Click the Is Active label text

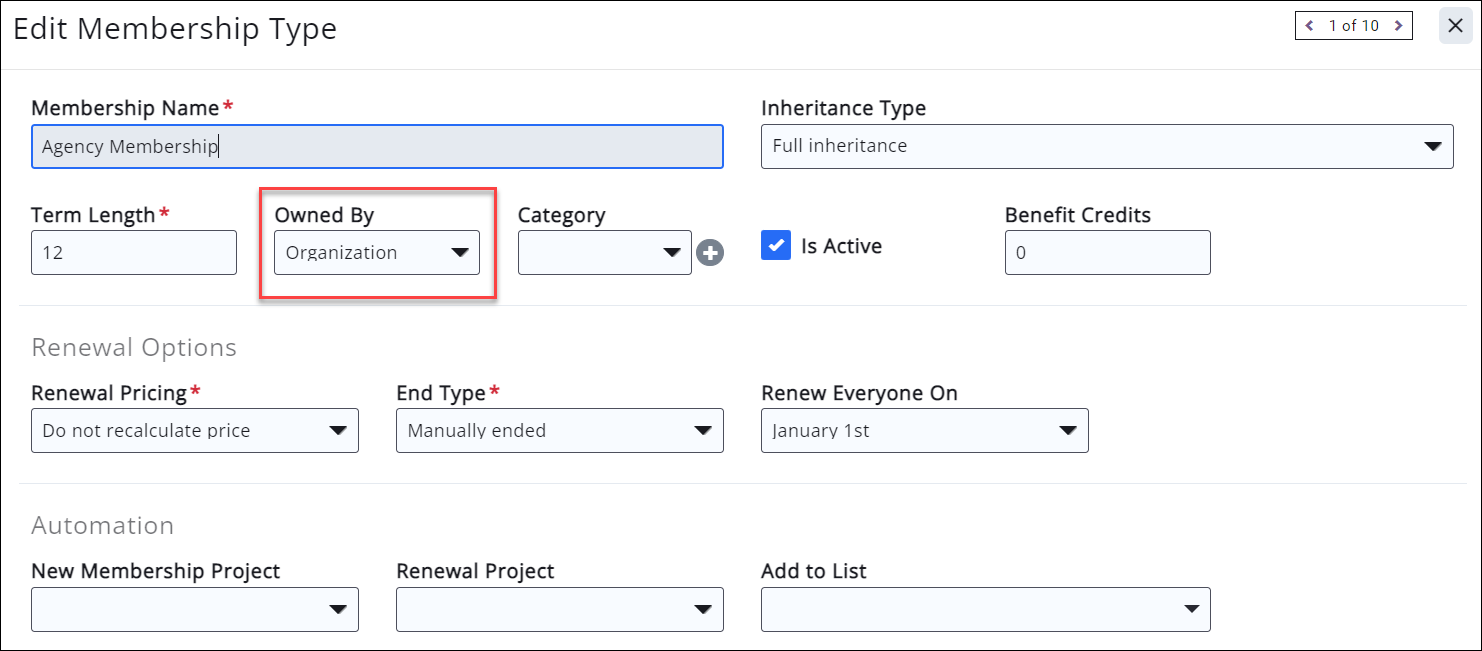tap(841, 246)
